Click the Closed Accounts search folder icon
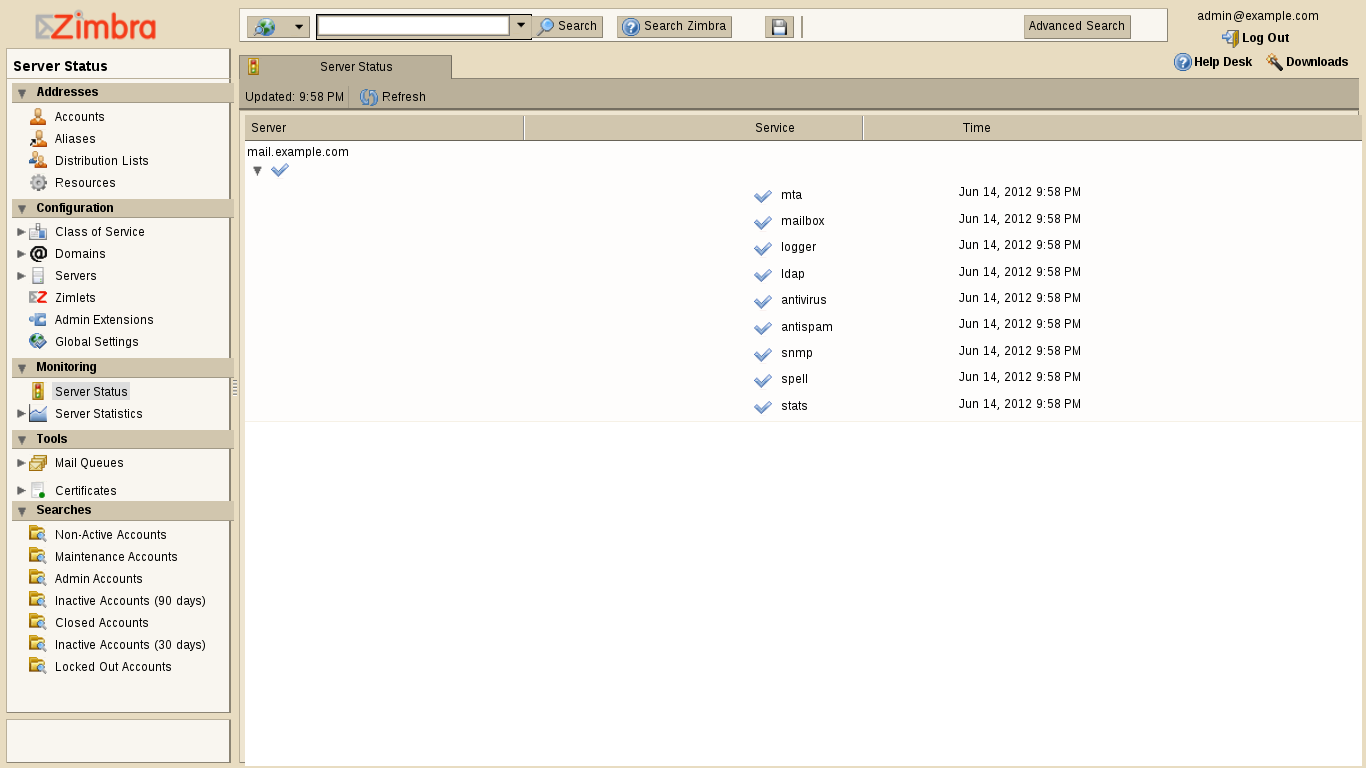 coord(38,623)
